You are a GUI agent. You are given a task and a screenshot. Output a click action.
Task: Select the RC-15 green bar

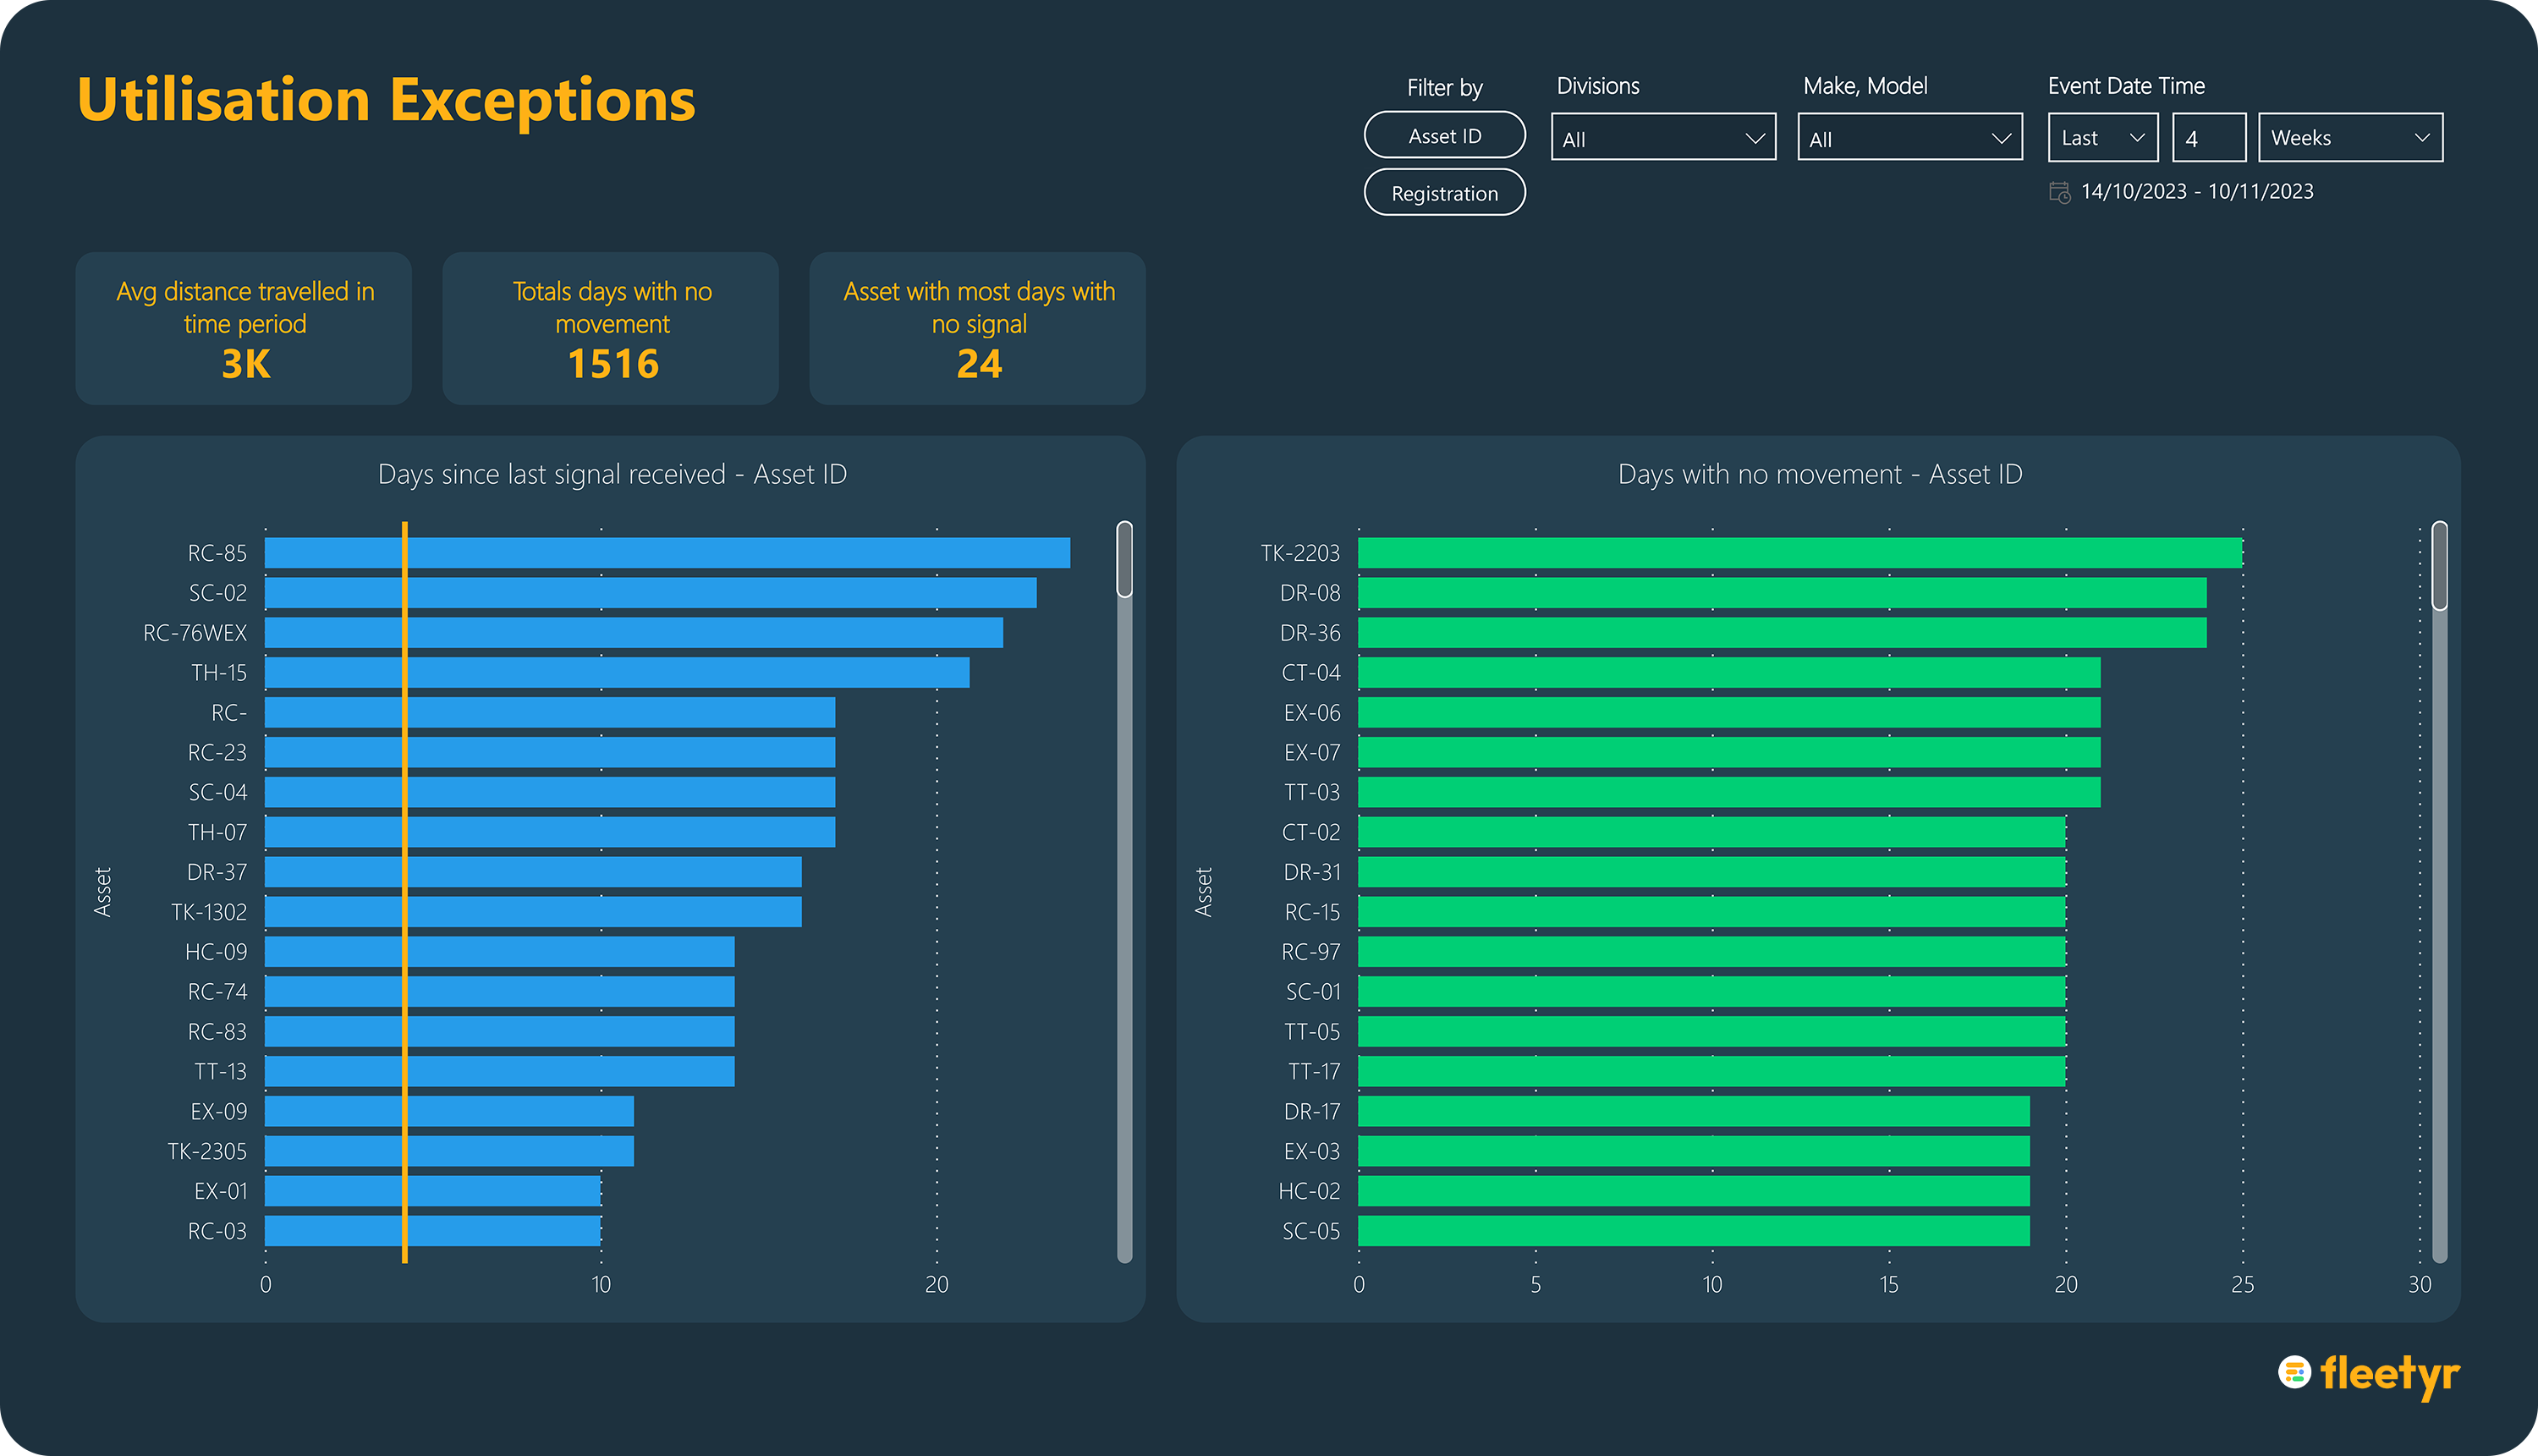coord(1712,912)
